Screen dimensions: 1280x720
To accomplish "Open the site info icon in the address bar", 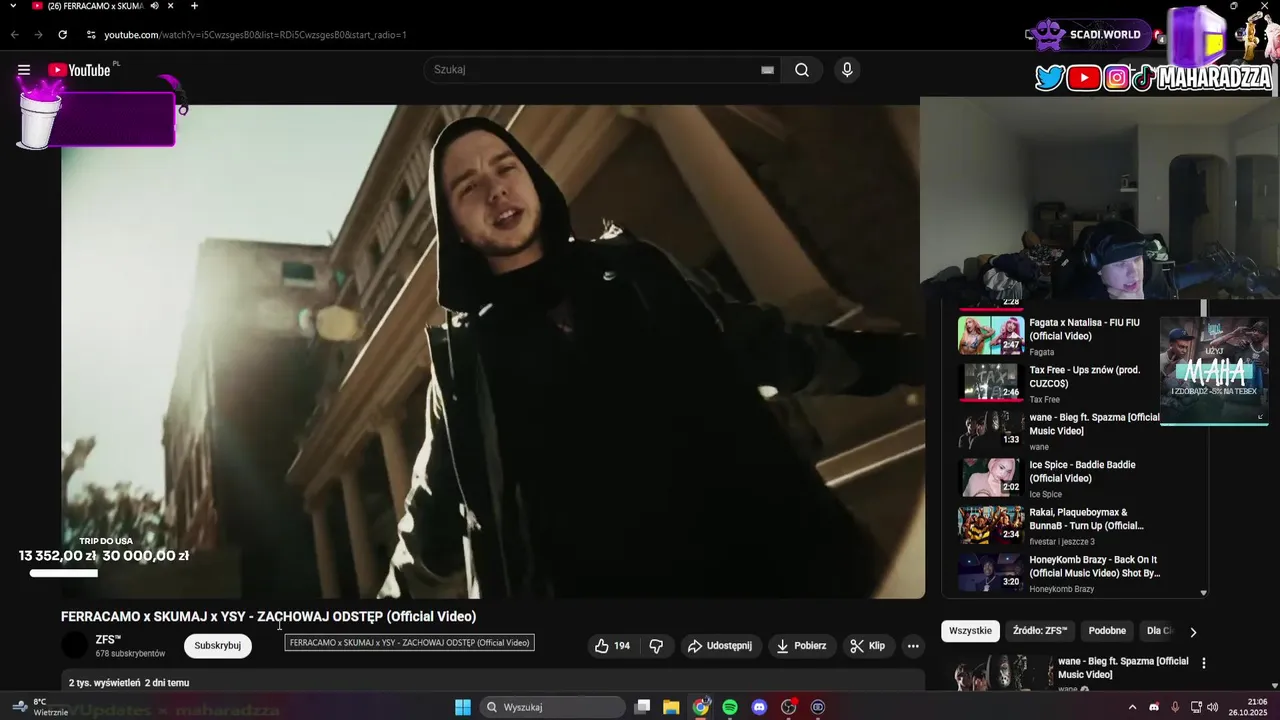I will (x=91, y=35).
